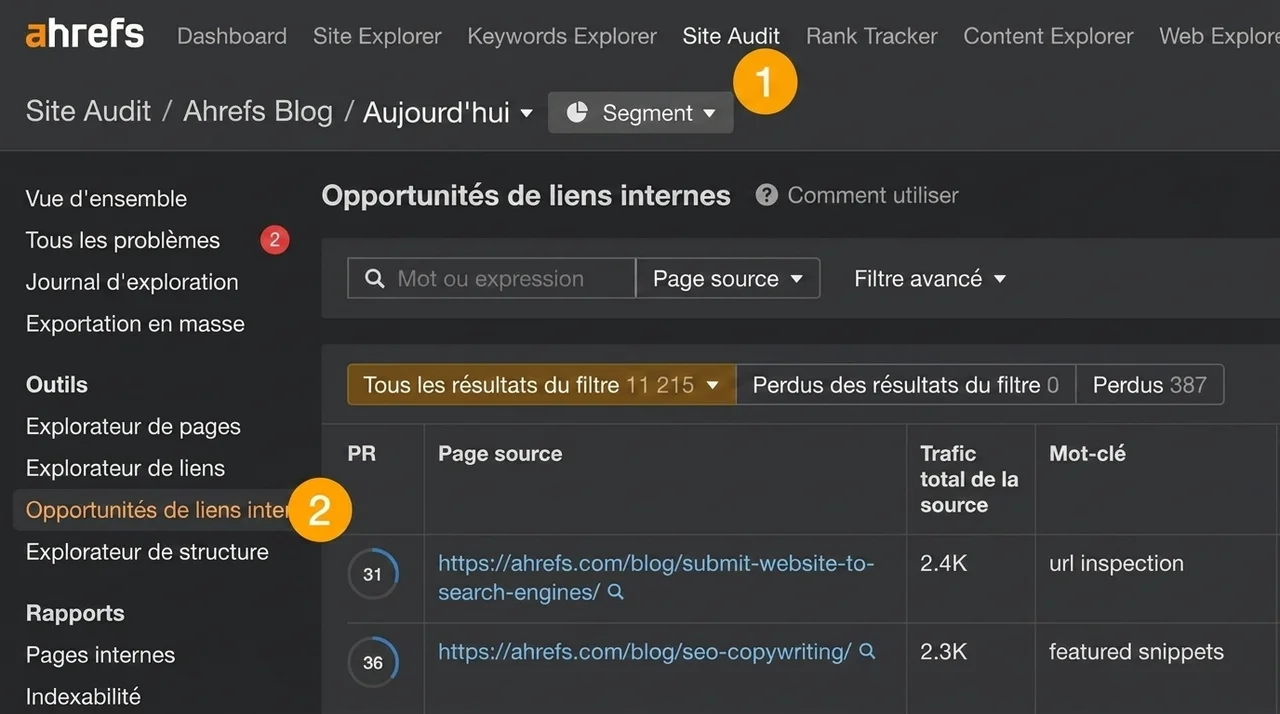
Task: Click Ahrefs Blog breadcrumb link
Action: tap(258, 111)
